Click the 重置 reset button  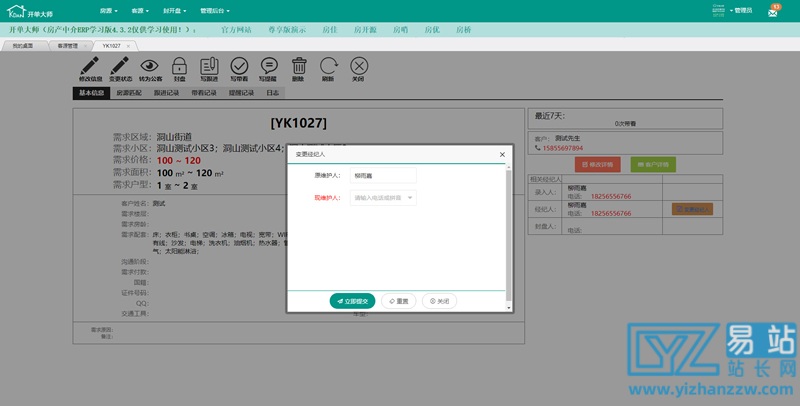398,301
